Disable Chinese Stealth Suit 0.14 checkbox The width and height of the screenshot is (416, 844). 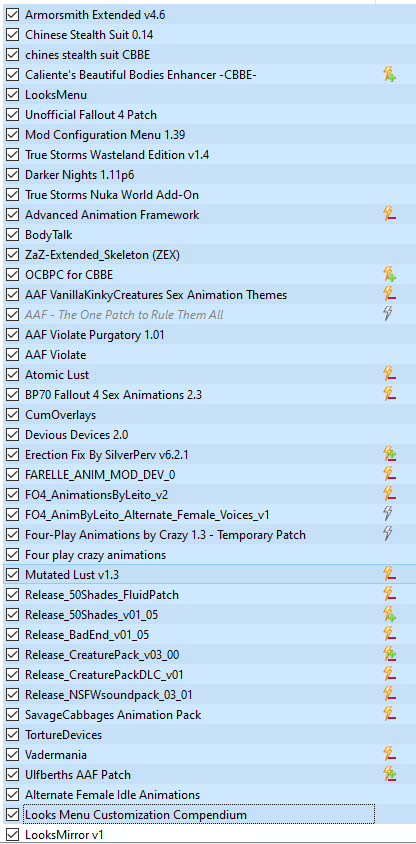pyautogui.click(x=12, y=35)
